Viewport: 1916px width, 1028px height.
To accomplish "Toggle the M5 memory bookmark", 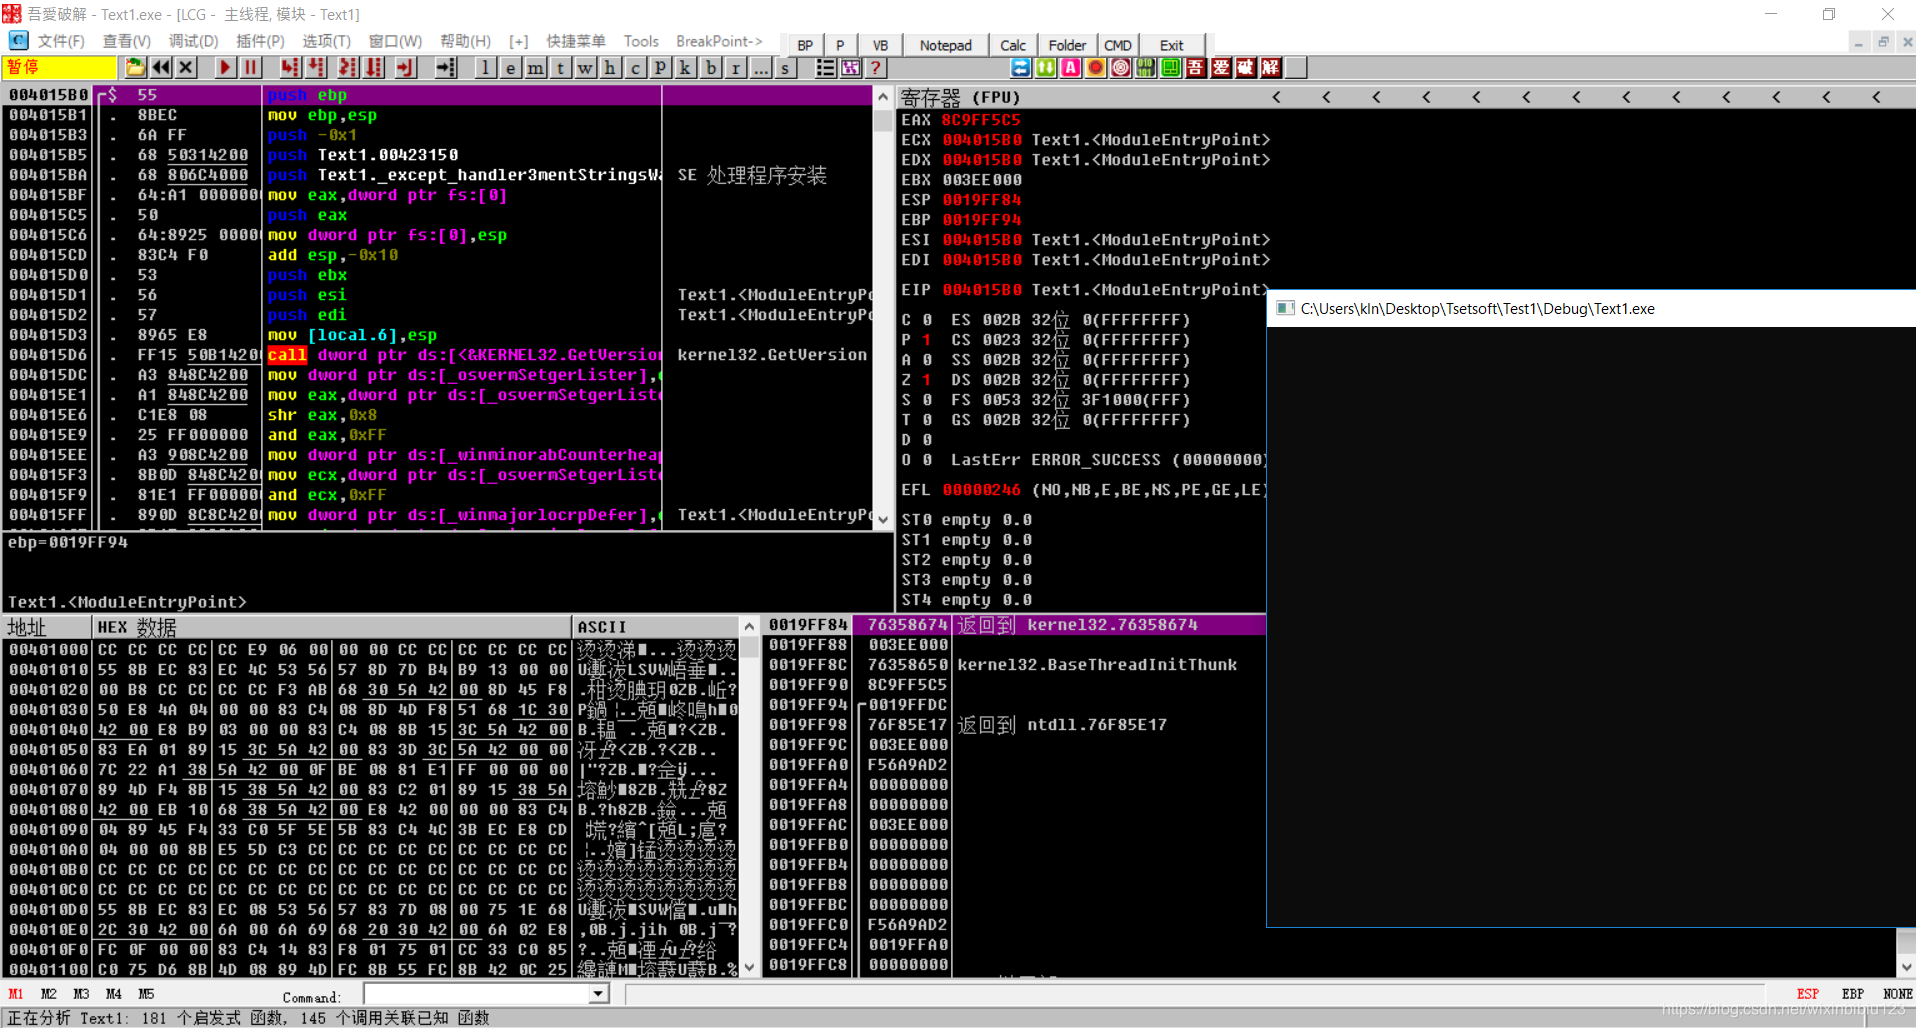I will [146, 994].
